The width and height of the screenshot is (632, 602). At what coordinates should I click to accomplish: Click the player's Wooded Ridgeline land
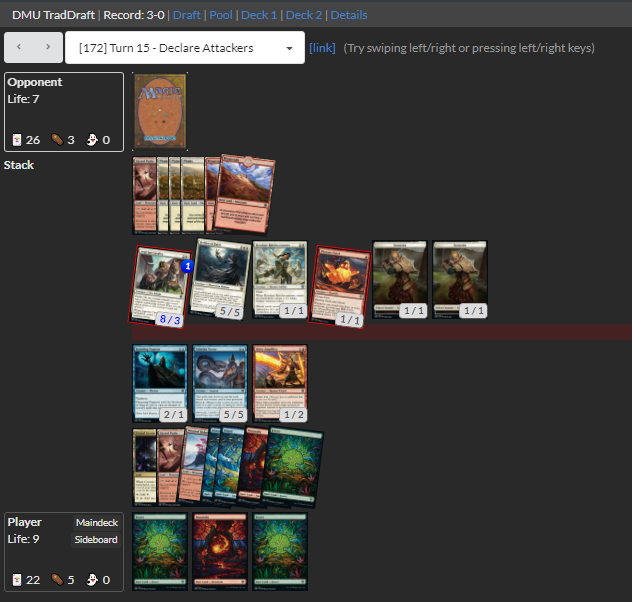194,464
